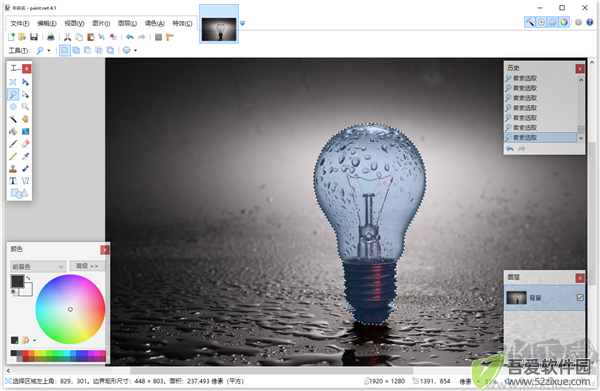Open the primary color selector dropdown

pos(38,266)
